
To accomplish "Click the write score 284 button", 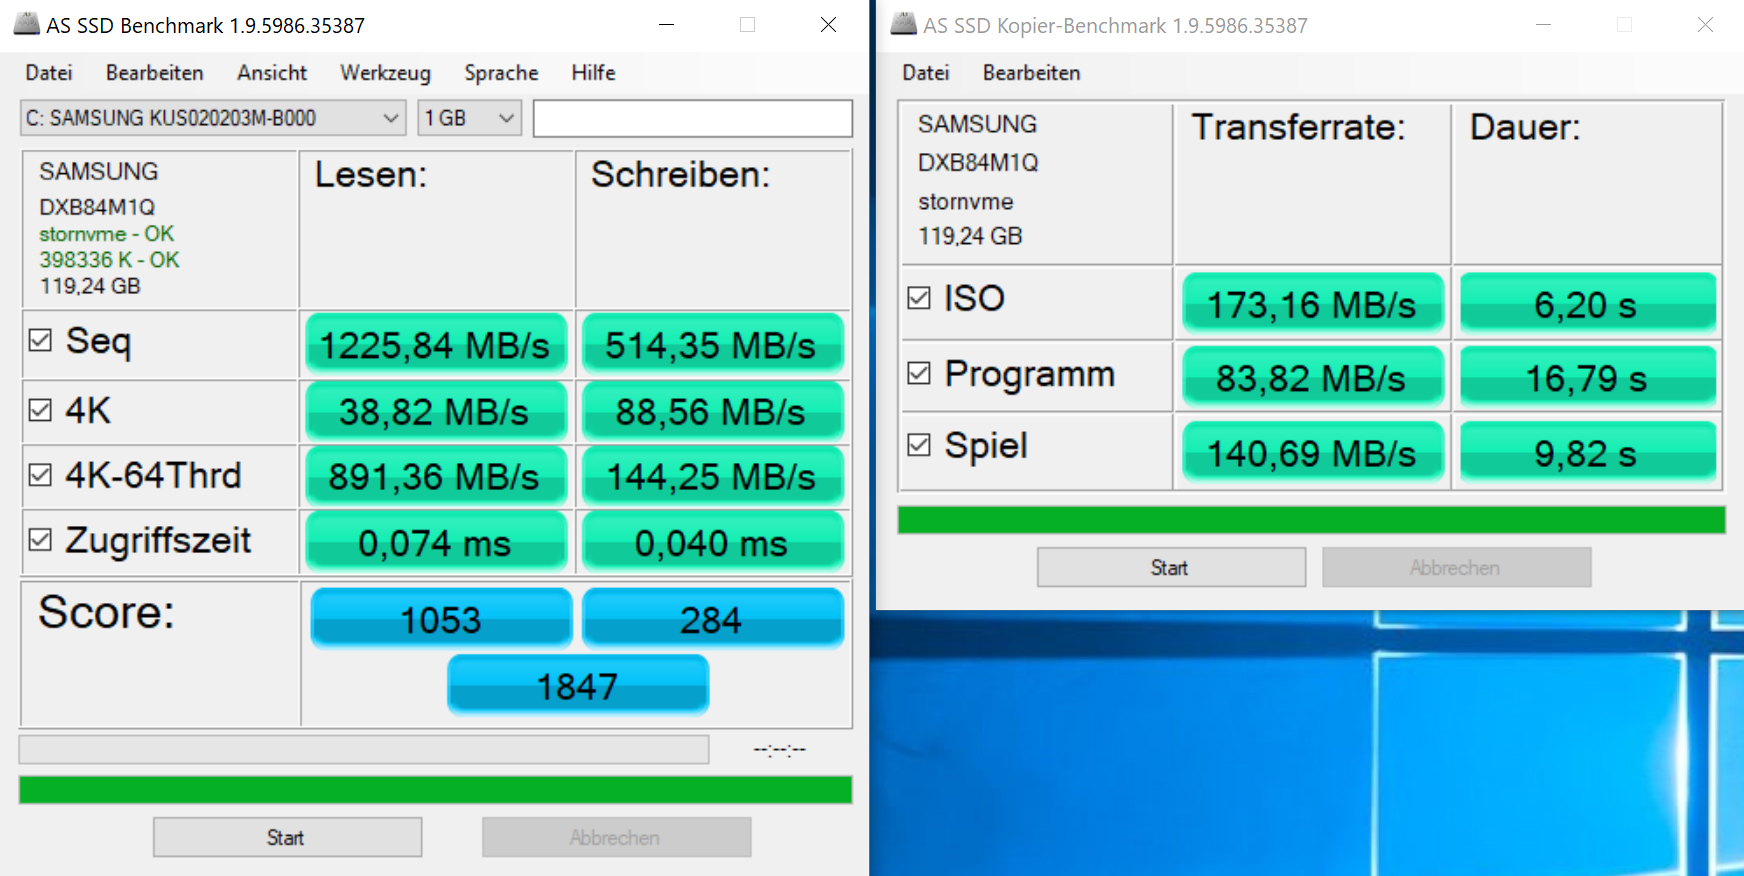I will click(x=713, y=619).
